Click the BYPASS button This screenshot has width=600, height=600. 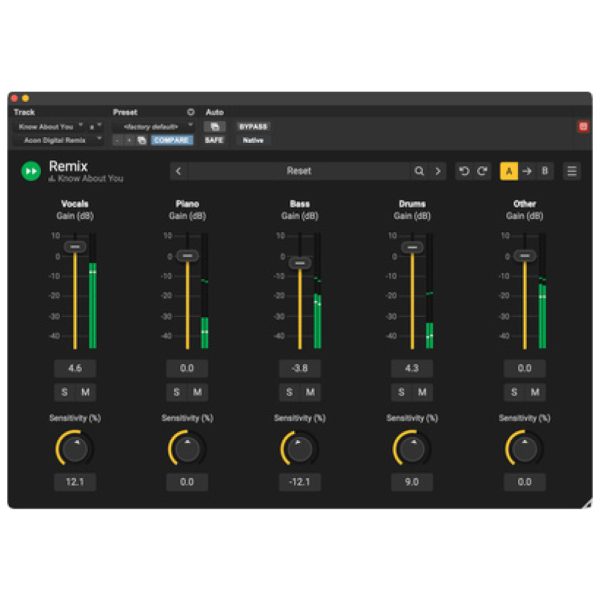(253, 127)
